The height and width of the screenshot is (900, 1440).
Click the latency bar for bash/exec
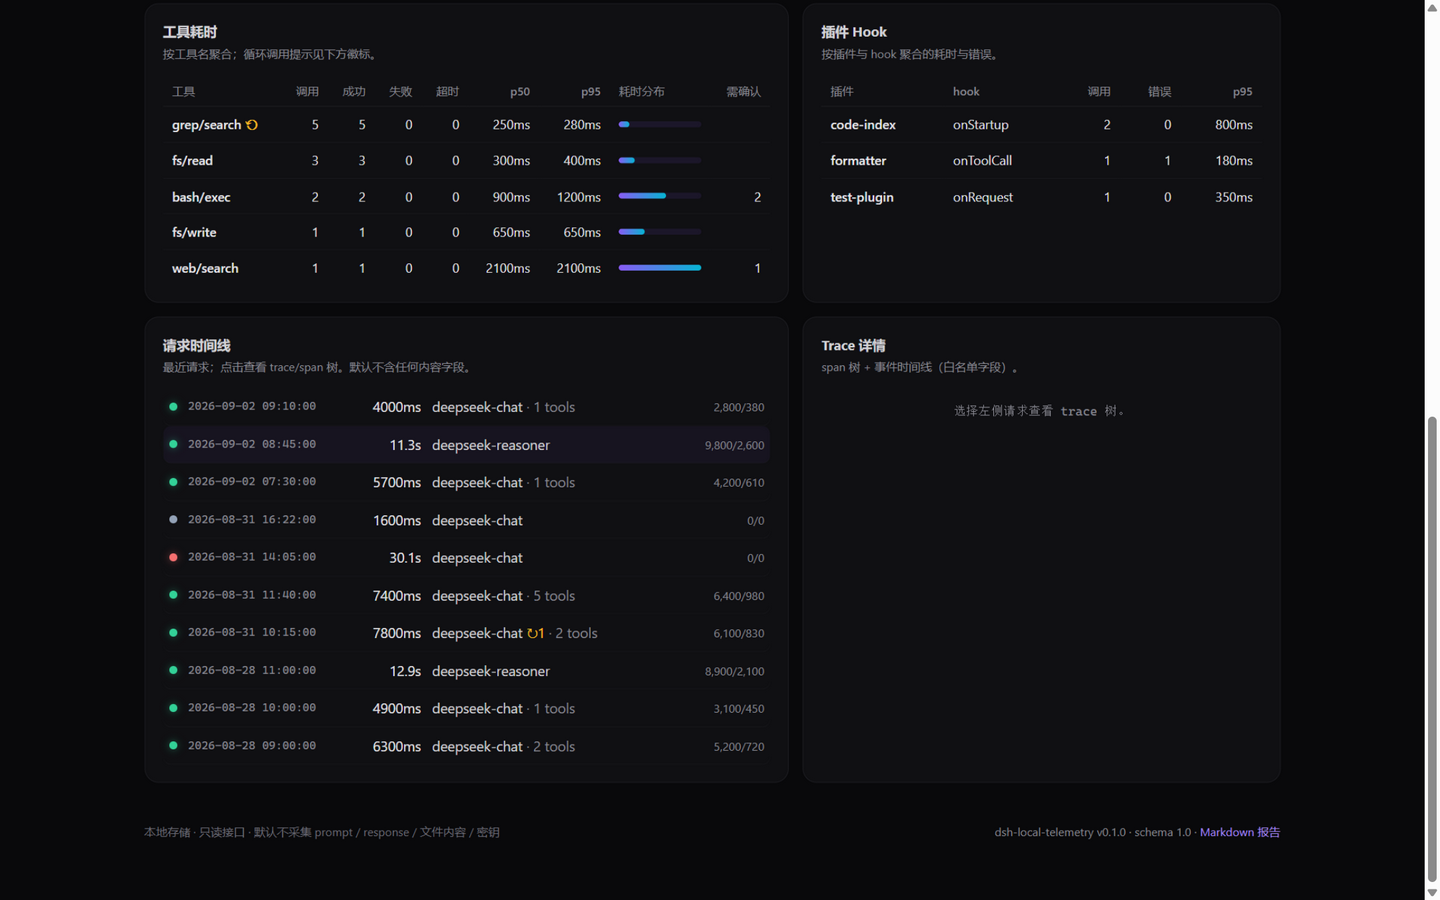coord(660,196)
